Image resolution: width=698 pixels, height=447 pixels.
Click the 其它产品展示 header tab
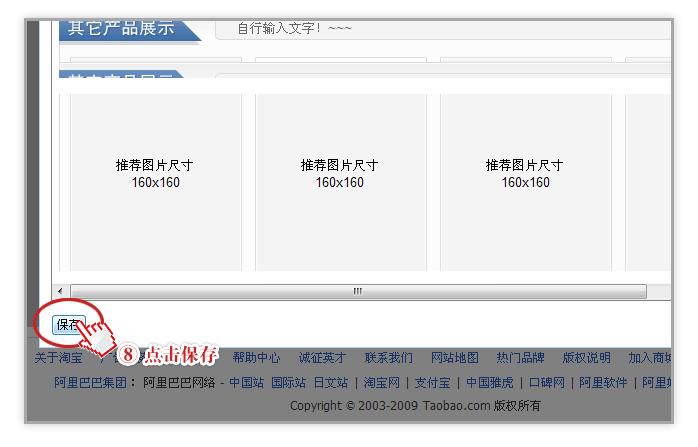point(122,28)
